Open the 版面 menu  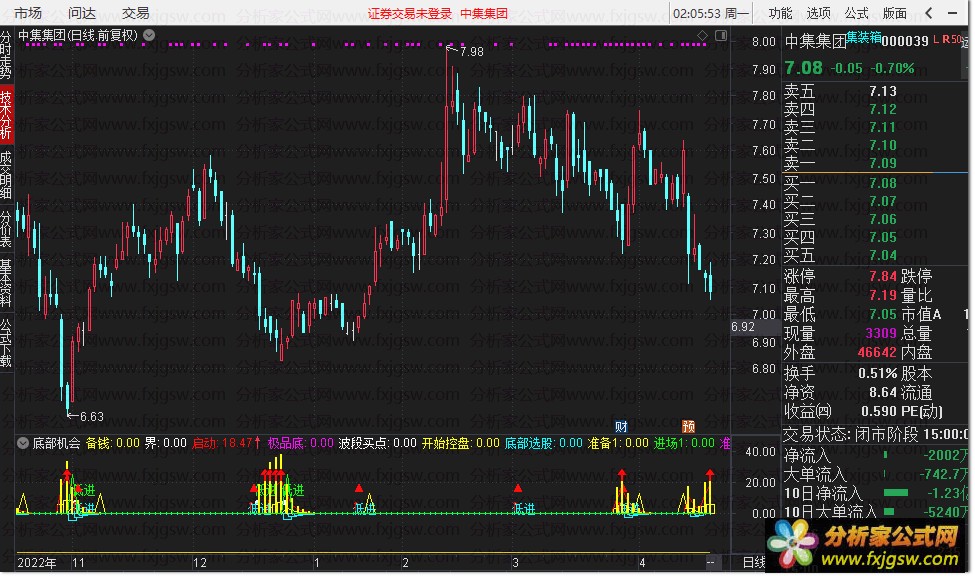[894, 12]
